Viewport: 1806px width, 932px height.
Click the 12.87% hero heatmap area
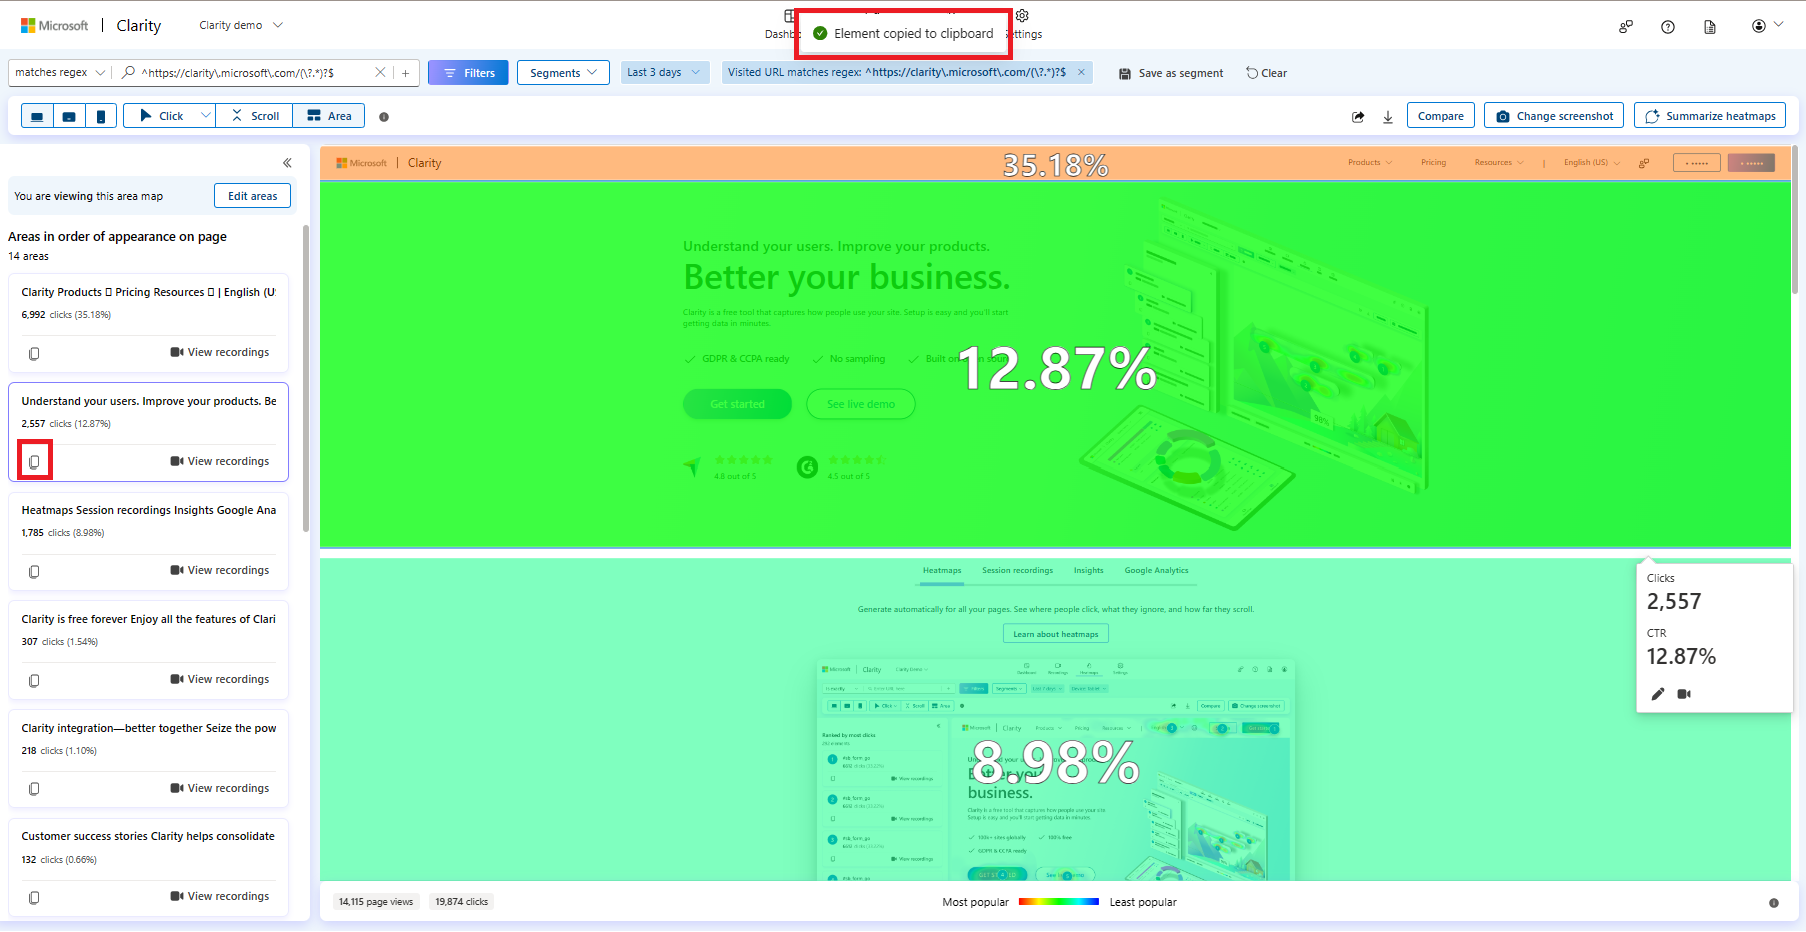pos(1055,365)
